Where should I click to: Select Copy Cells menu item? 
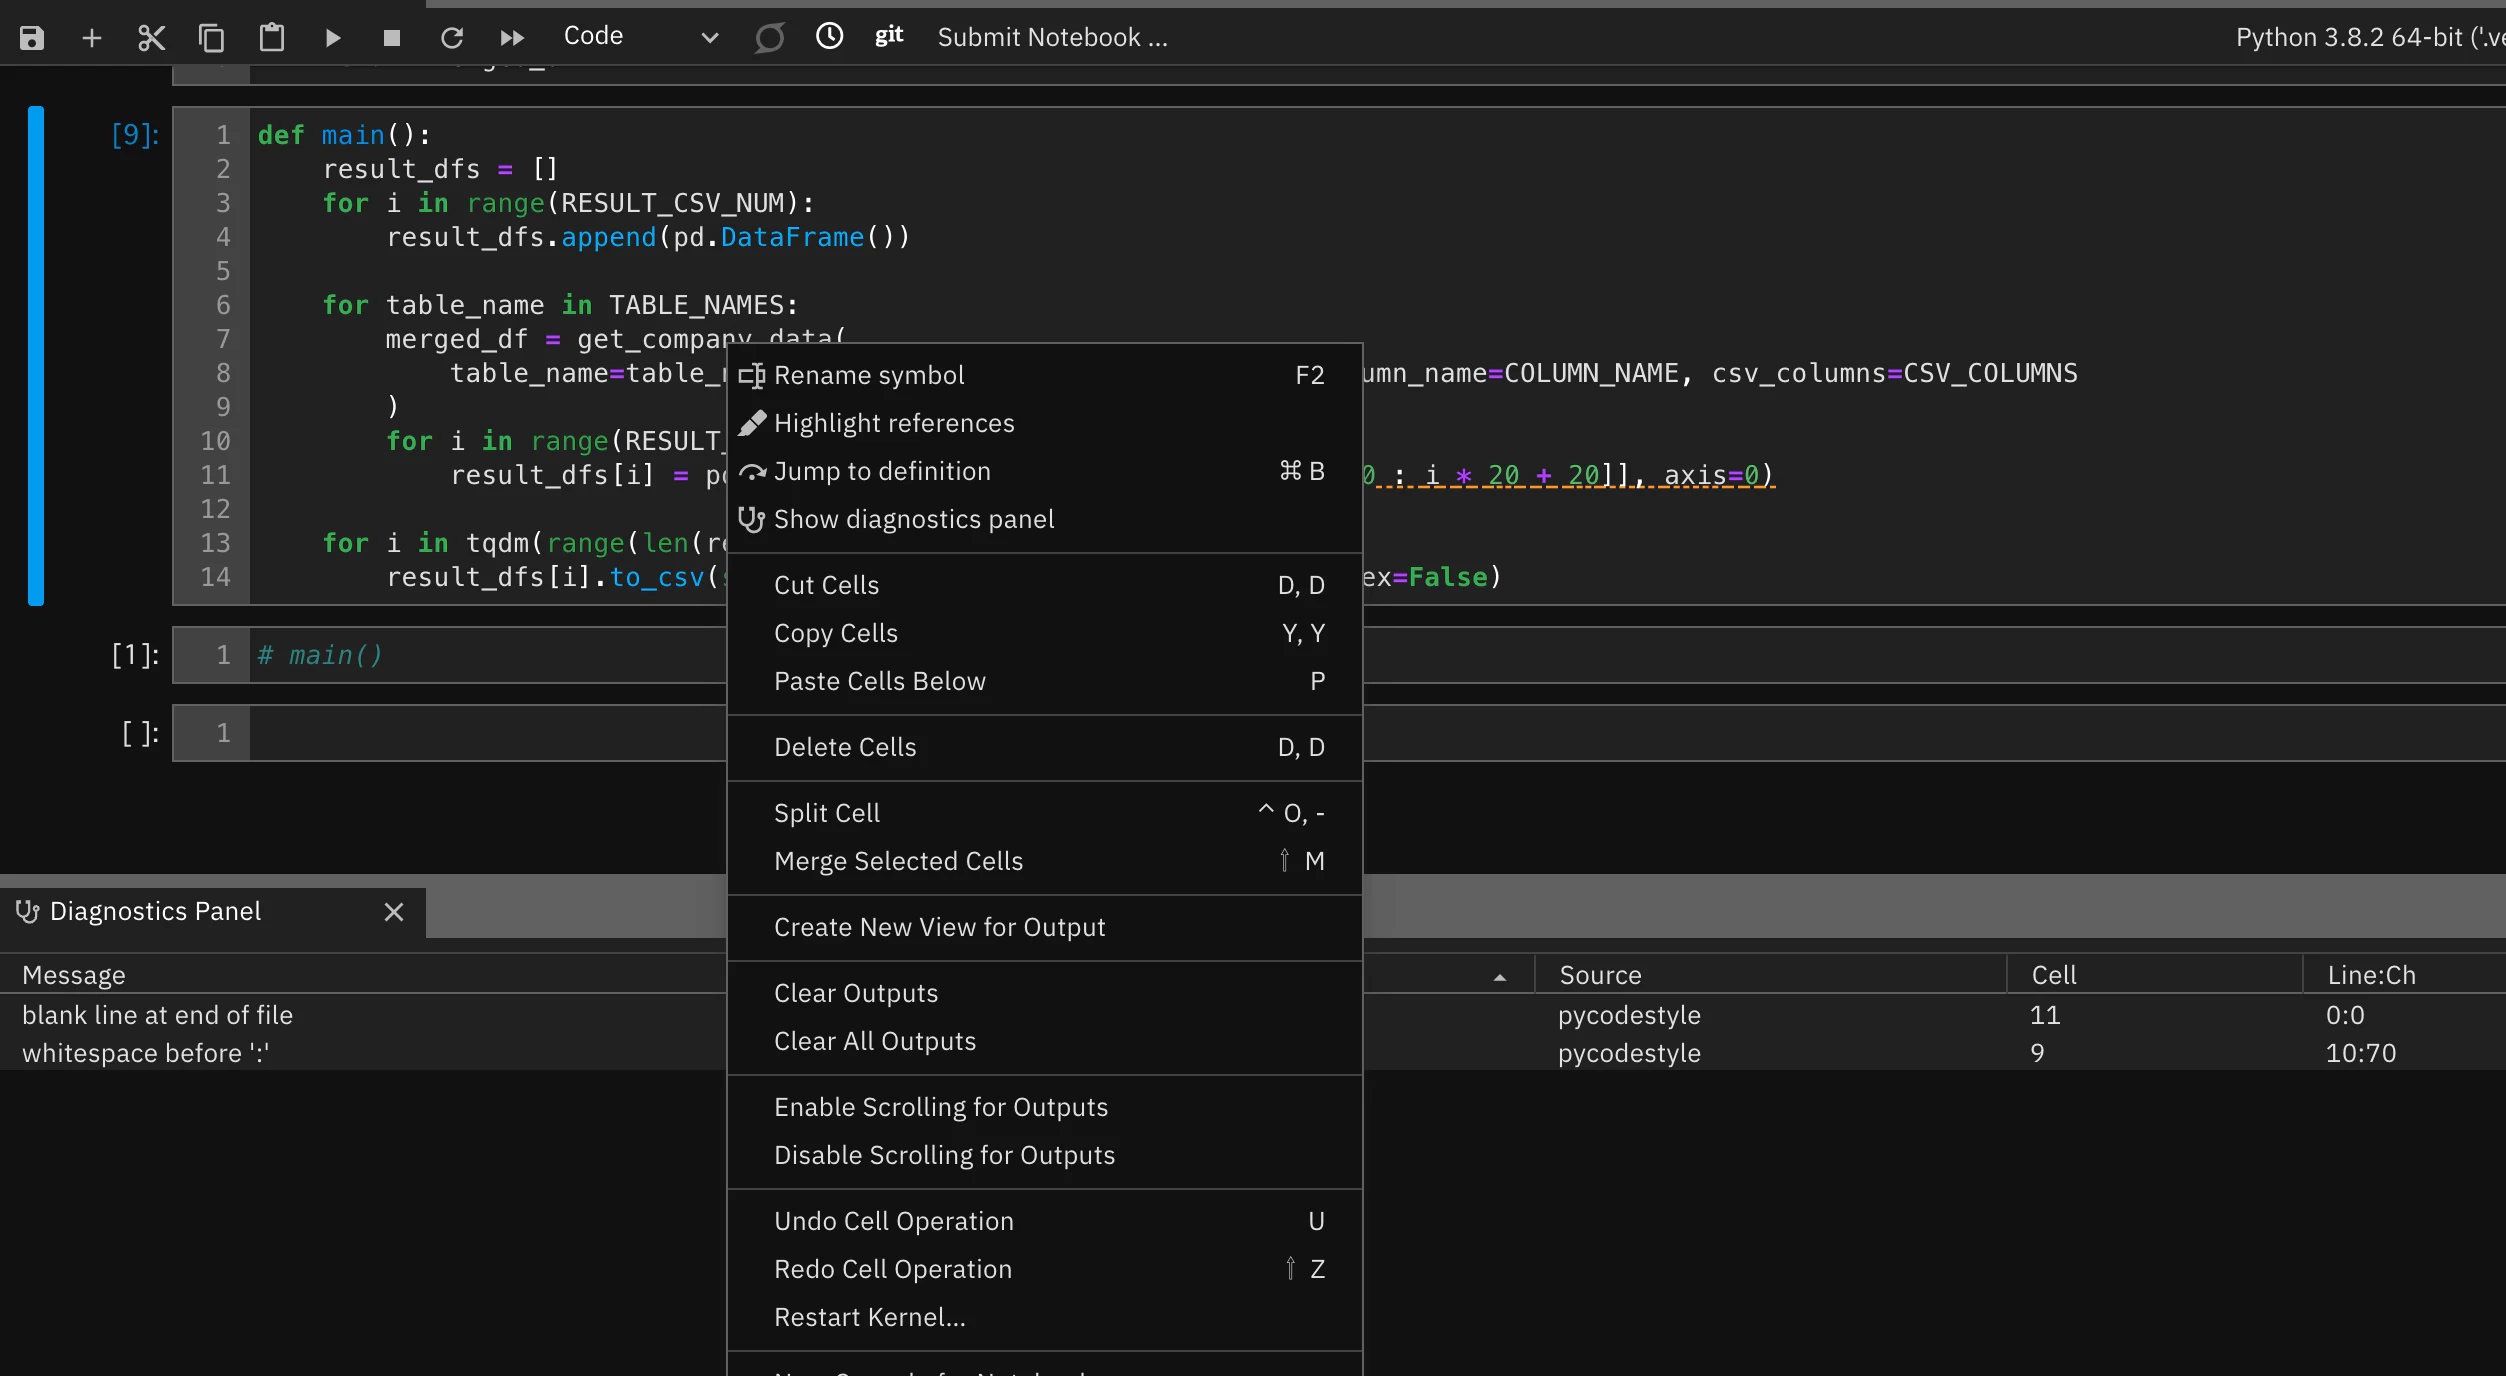pos(1045,633)
